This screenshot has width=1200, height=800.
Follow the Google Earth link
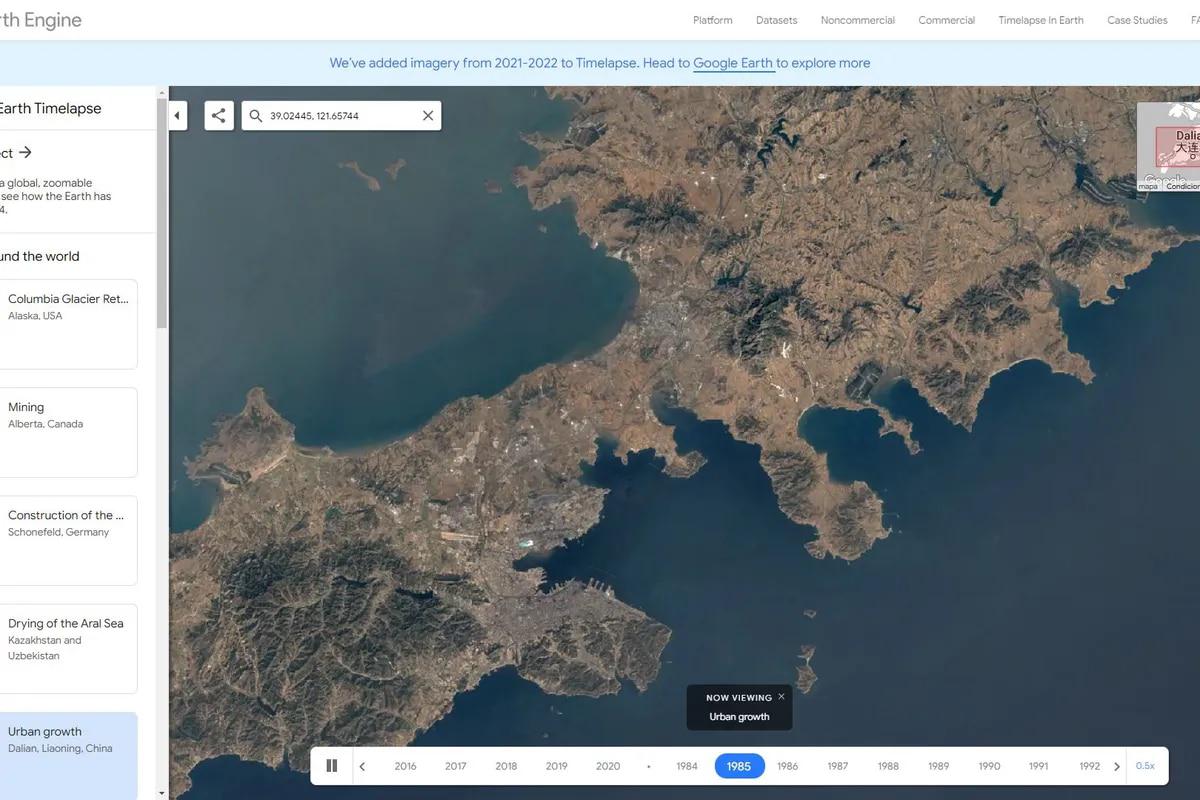[733, 63]
